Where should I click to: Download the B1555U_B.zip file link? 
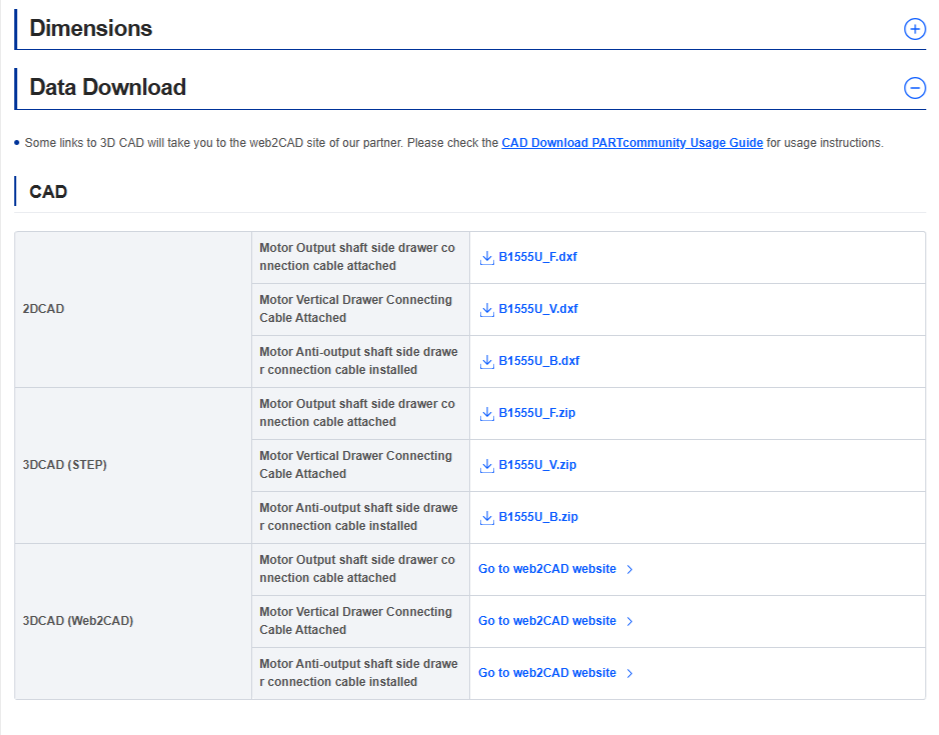coord(538,517)
